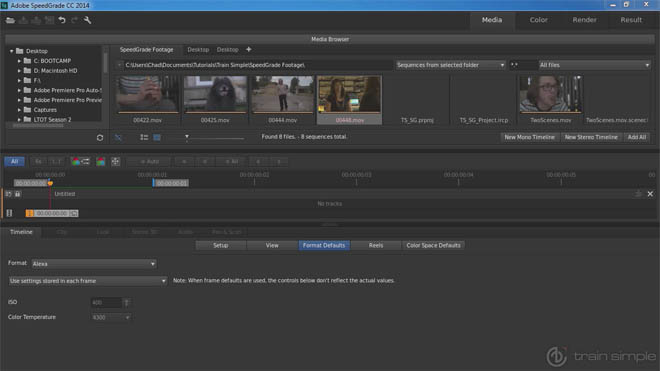
Task: Expand the C: BOOTCAMP folder
Action: 19,61
